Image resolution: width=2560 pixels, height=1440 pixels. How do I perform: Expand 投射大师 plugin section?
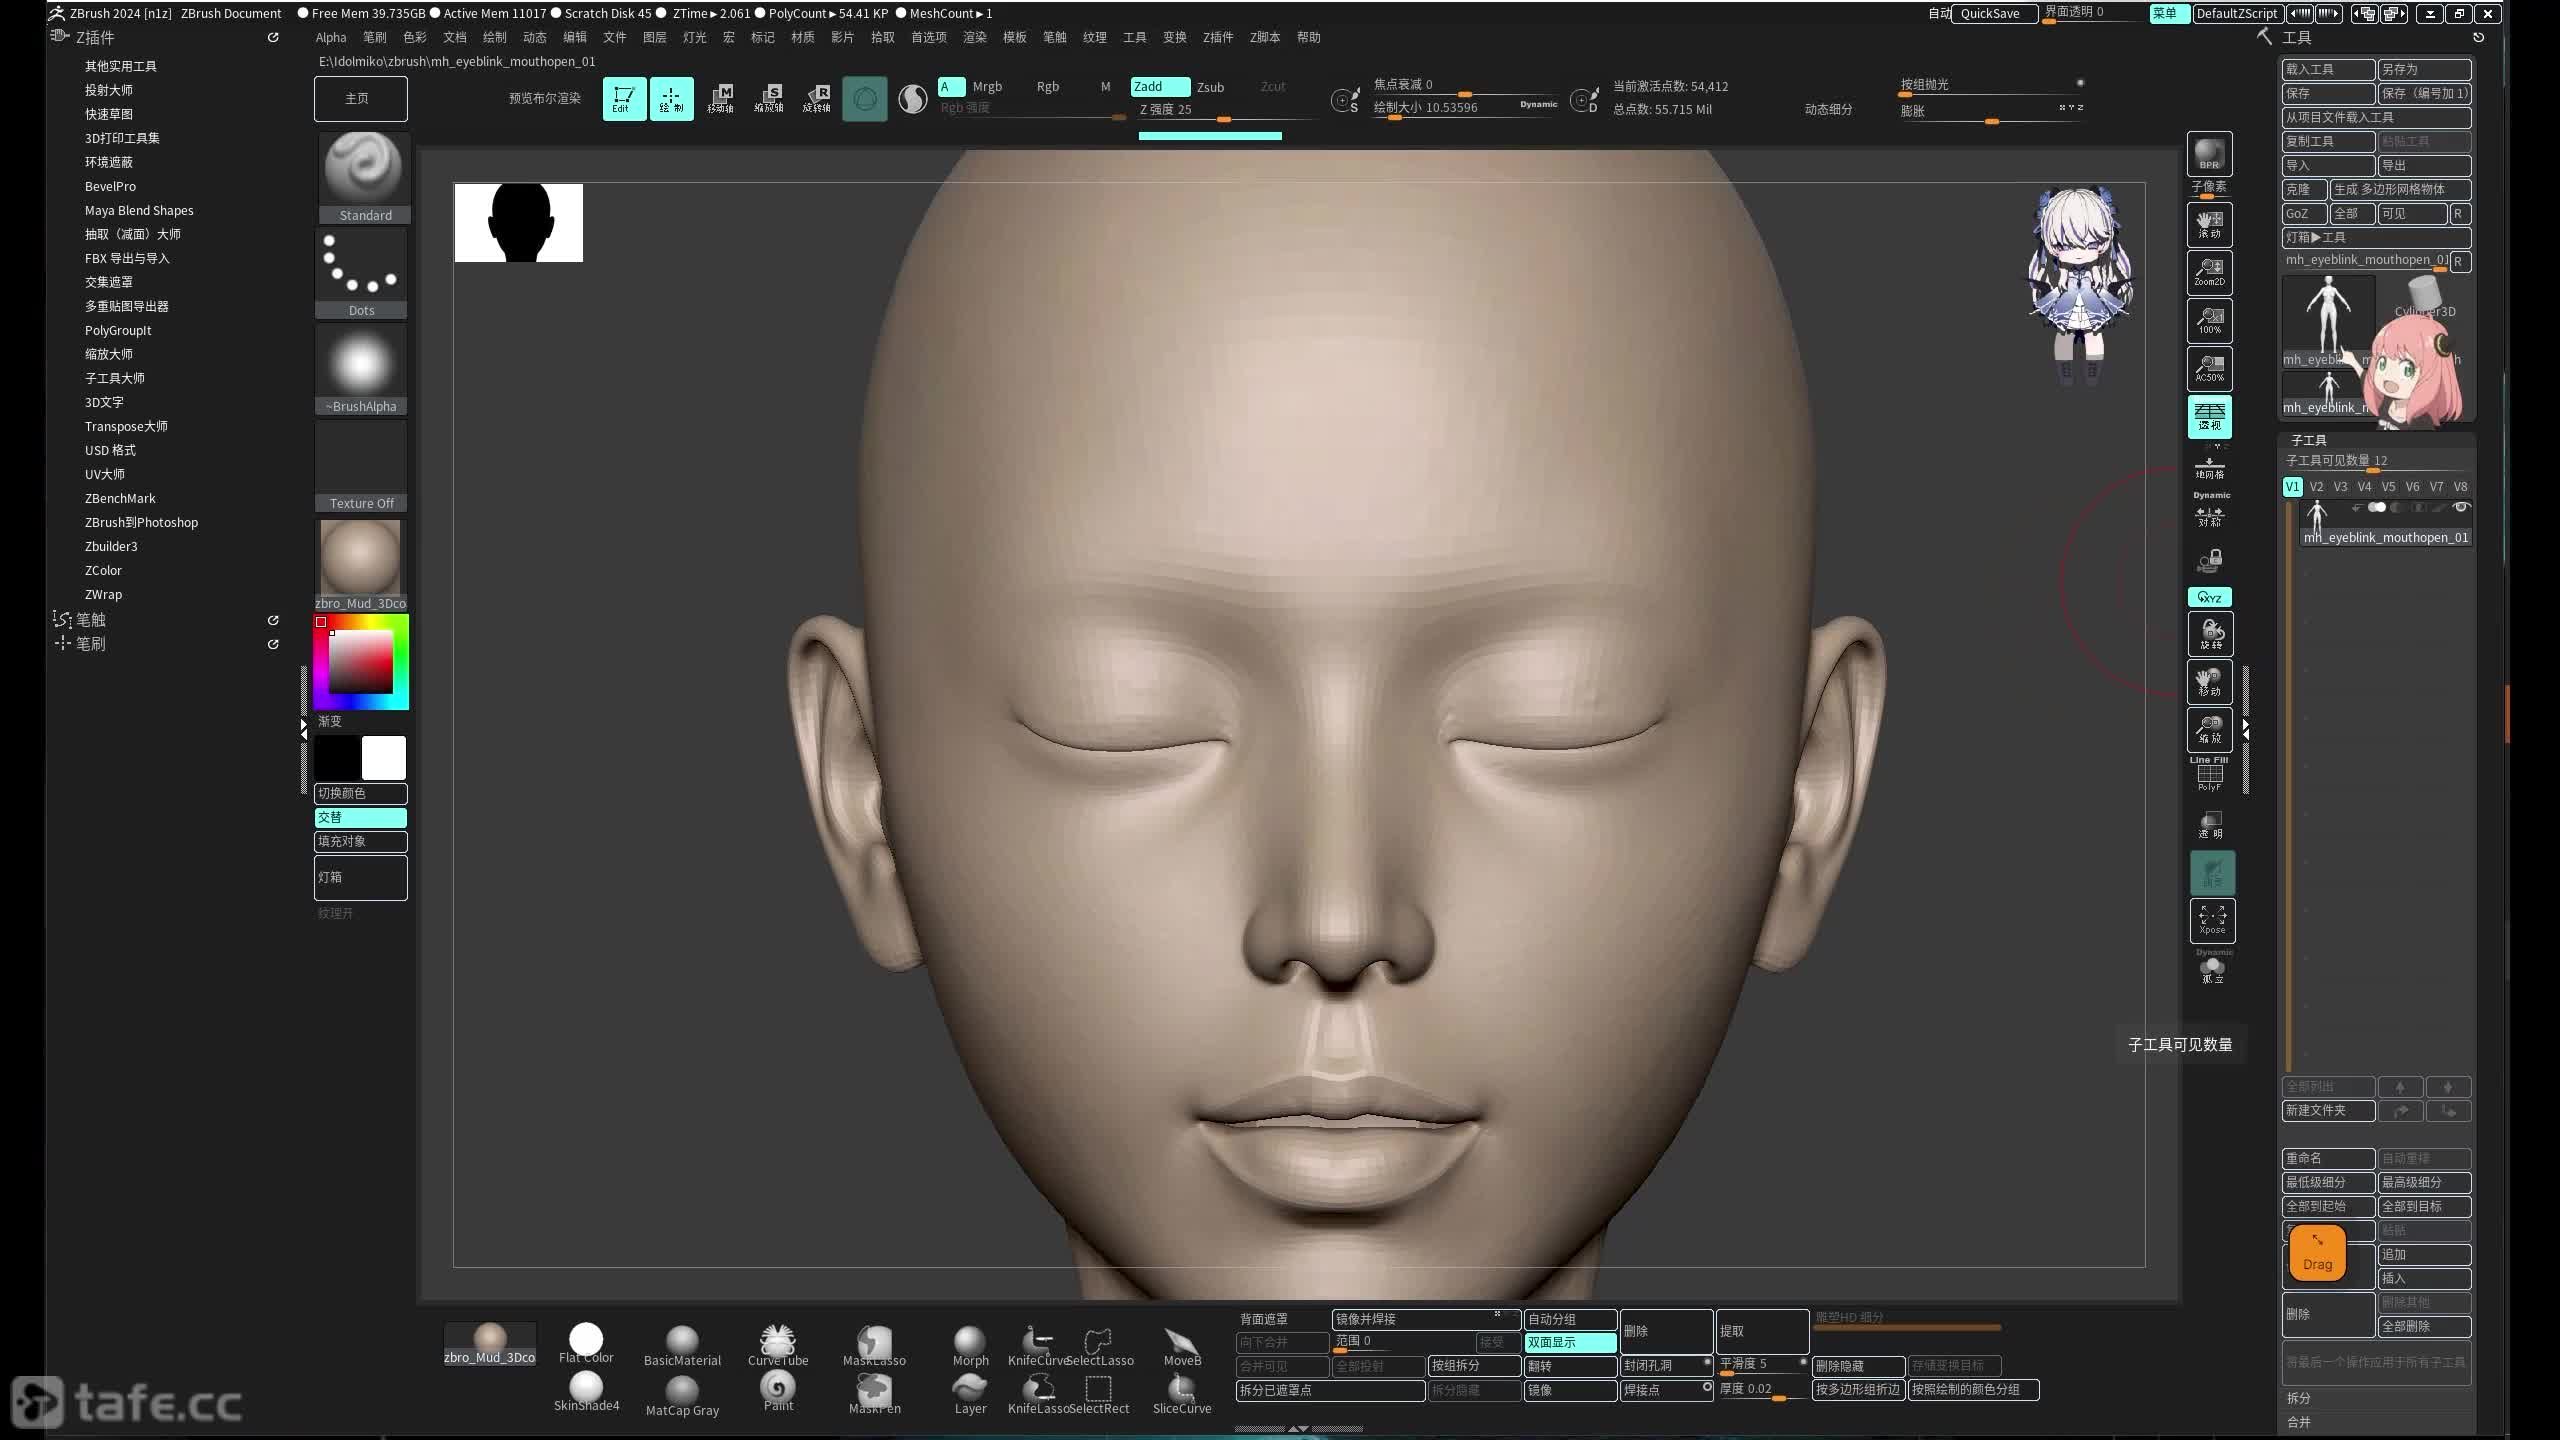coord(109,90)
